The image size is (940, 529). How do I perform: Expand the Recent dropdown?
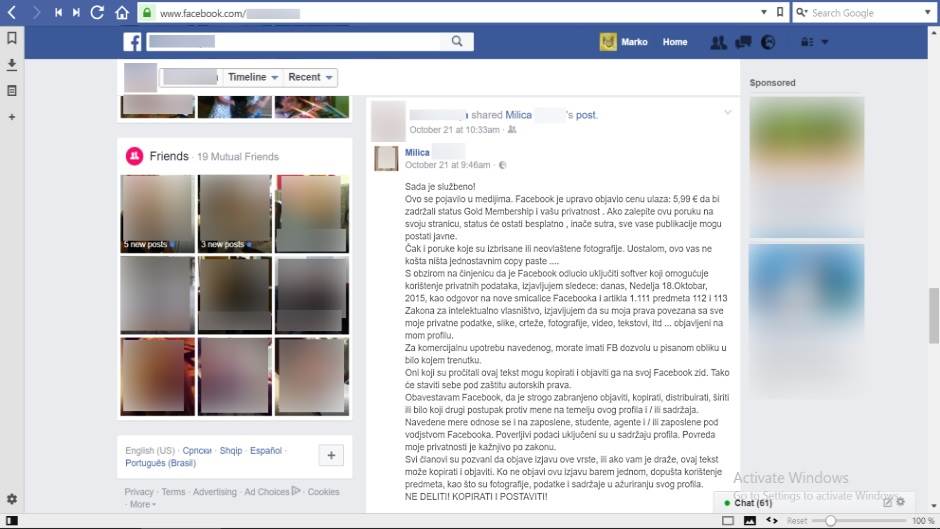click(x=310, y=77)
